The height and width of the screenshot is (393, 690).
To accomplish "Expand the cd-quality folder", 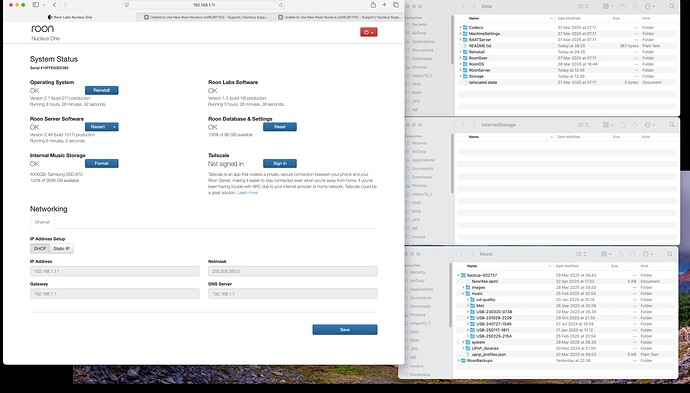I will coord(468,300).
